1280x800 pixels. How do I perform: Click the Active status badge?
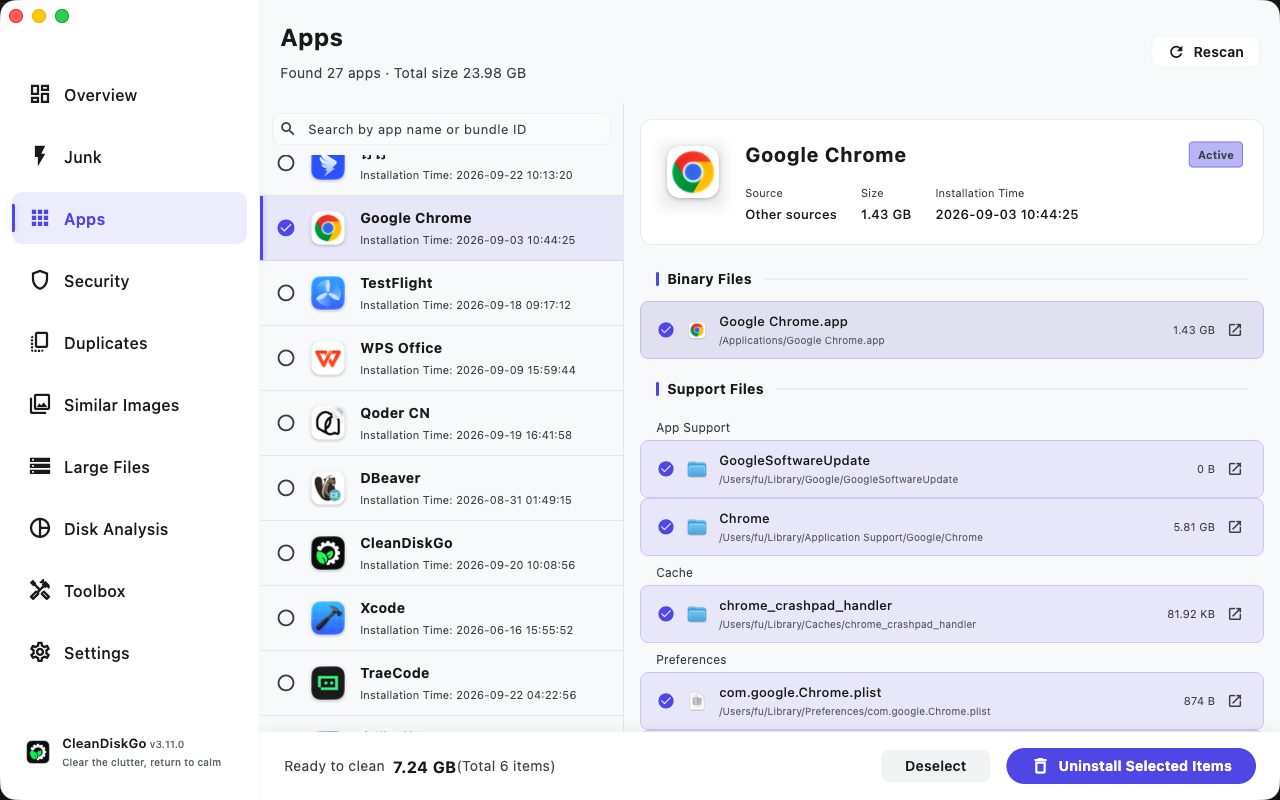click(x=1216, y=155)
